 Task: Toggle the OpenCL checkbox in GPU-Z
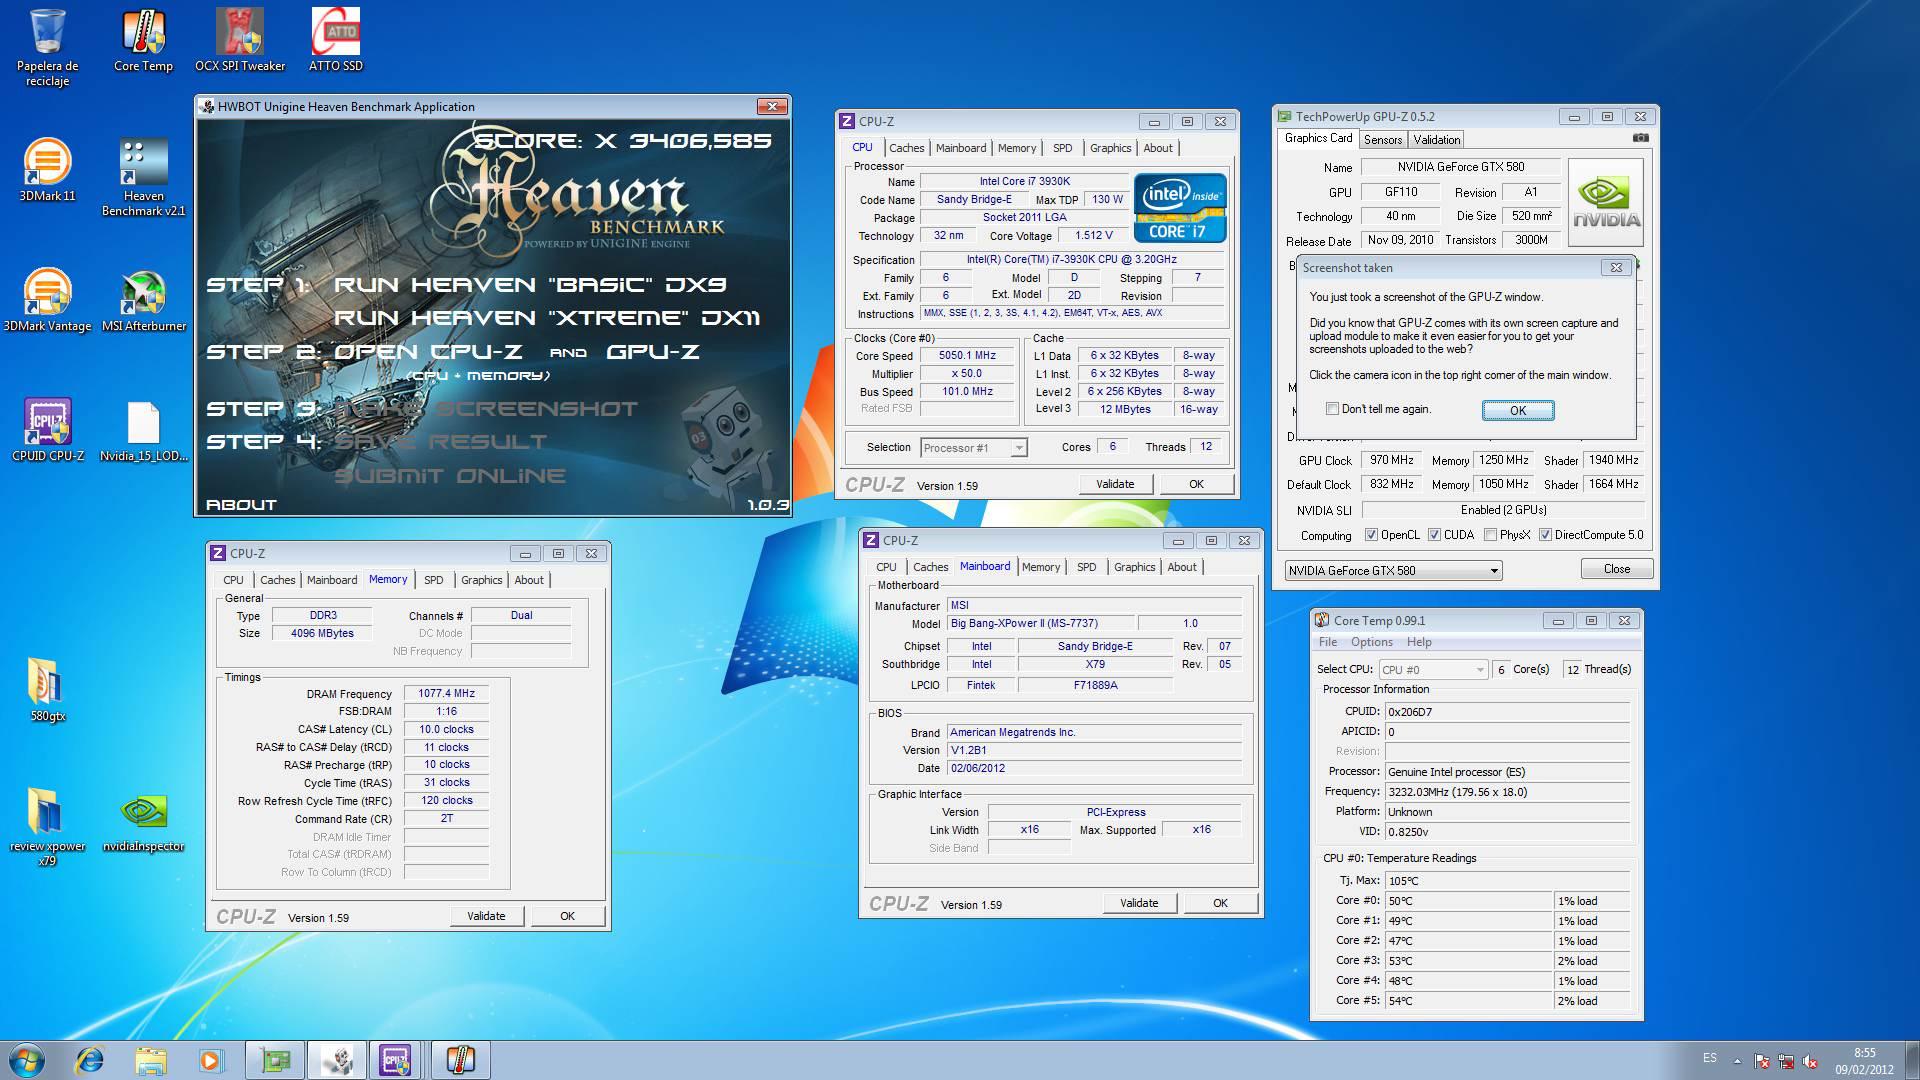tap(1371, 535)
